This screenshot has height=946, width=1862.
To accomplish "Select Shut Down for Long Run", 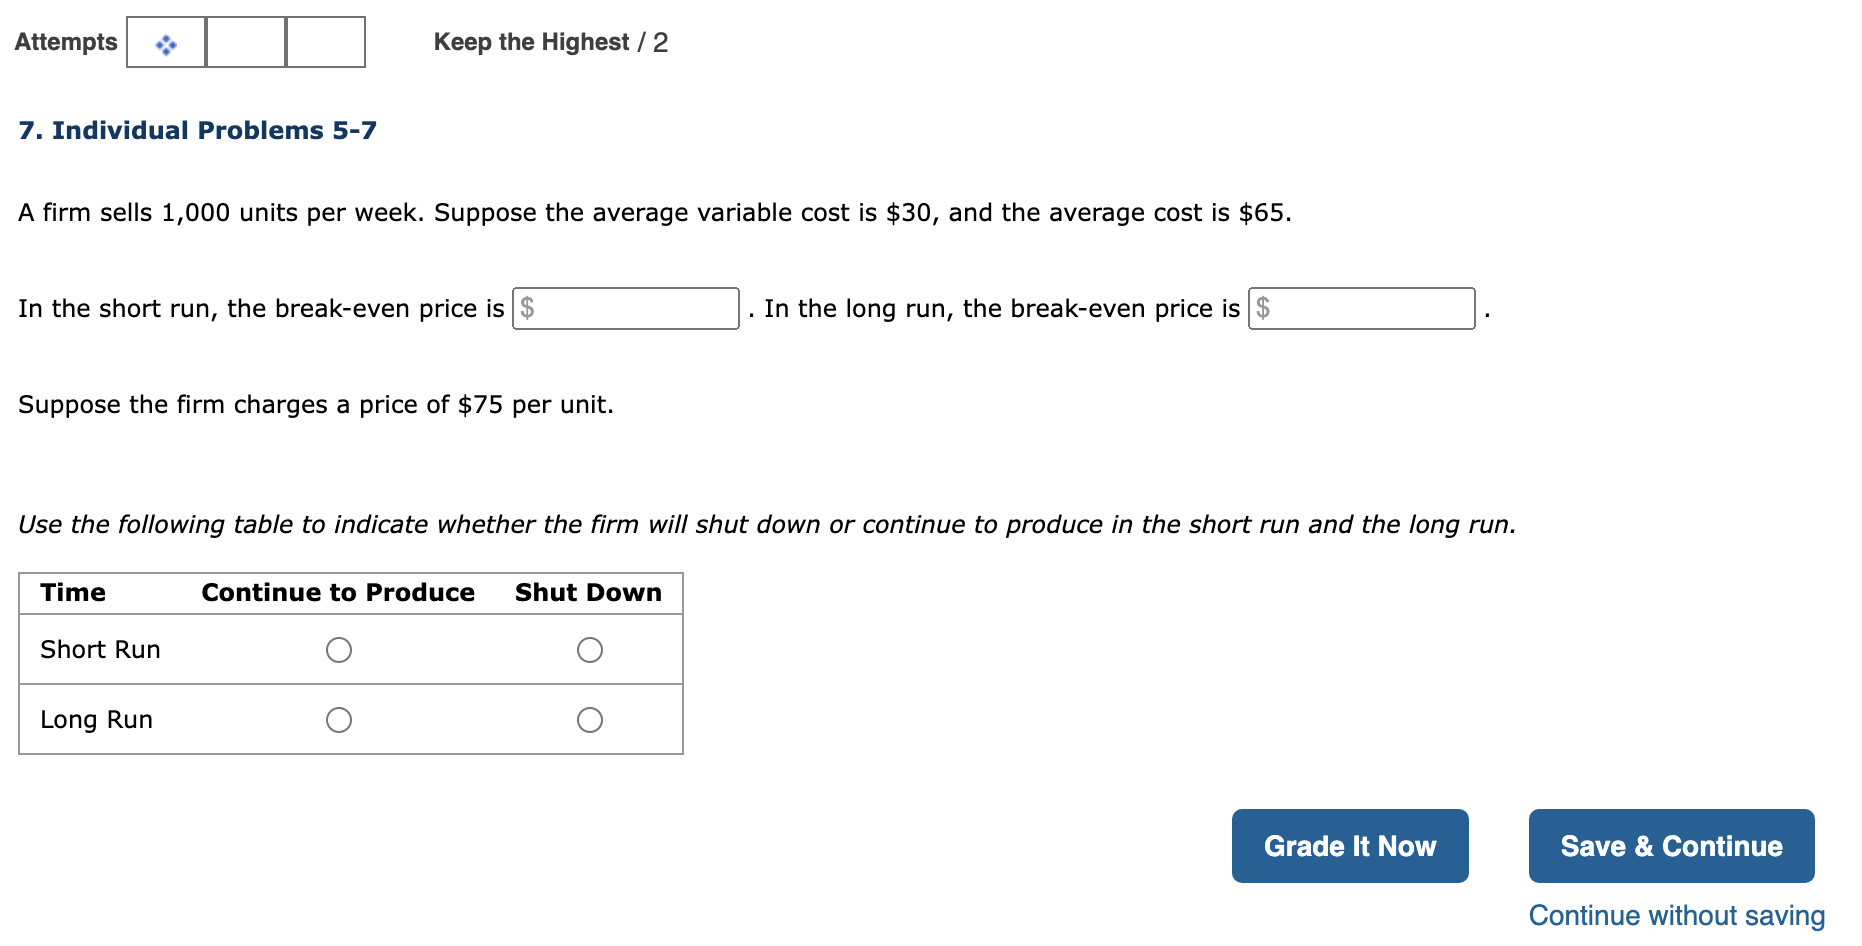I will [590, 719].
